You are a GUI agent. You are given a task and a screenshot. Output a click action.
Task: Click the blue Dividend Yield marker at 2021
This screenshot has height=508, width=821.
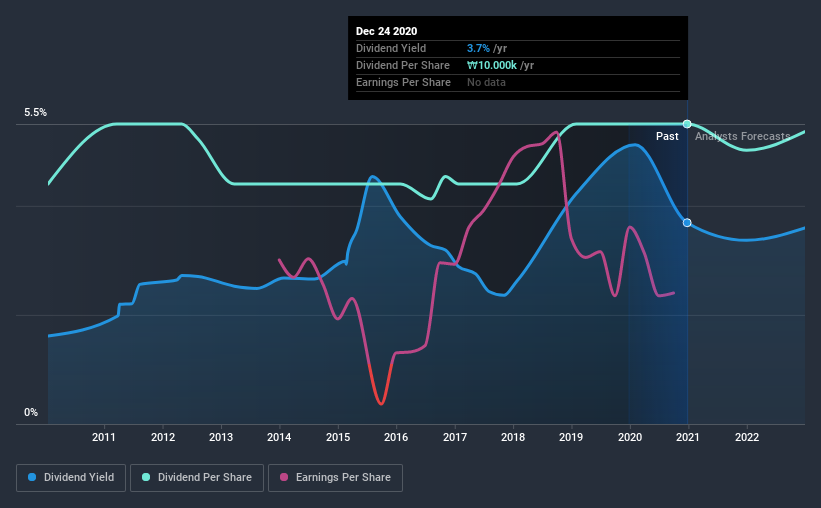point(687,223)
